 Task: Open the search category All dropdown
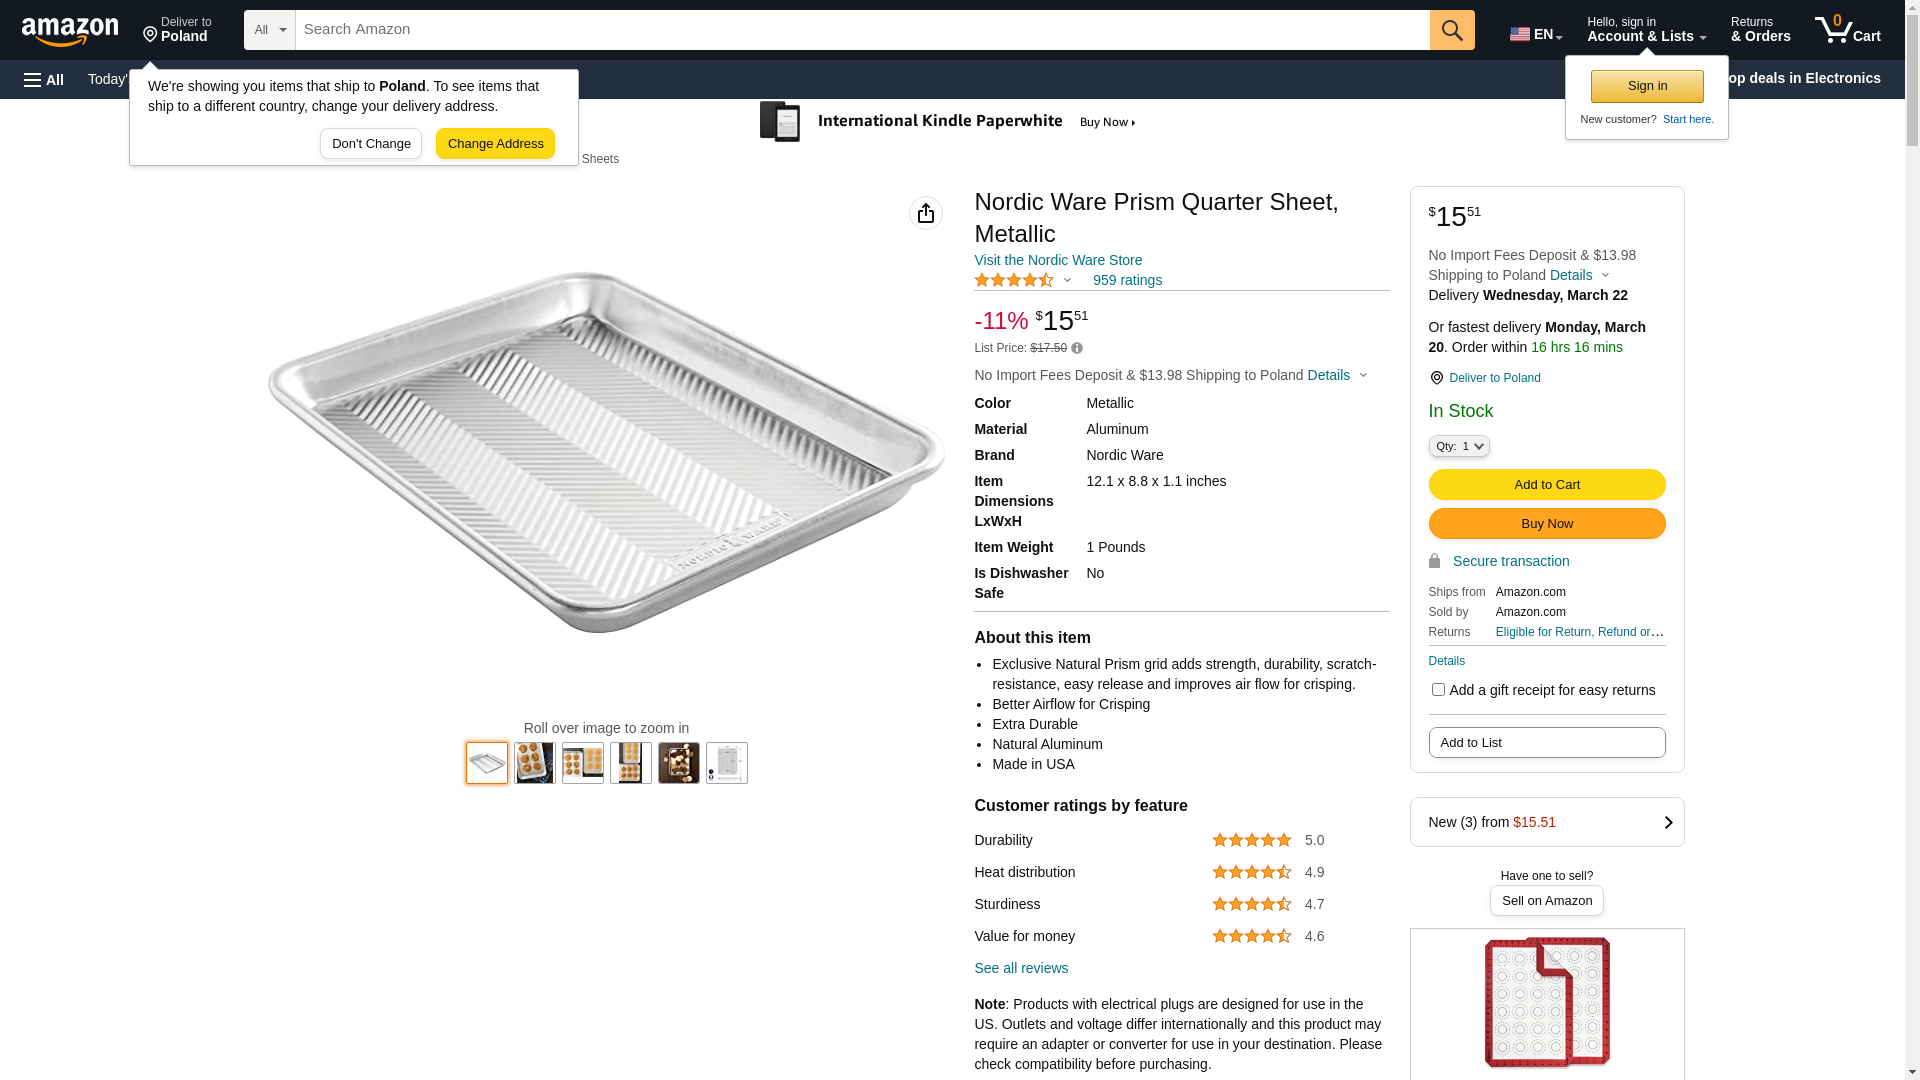(270, 30)
